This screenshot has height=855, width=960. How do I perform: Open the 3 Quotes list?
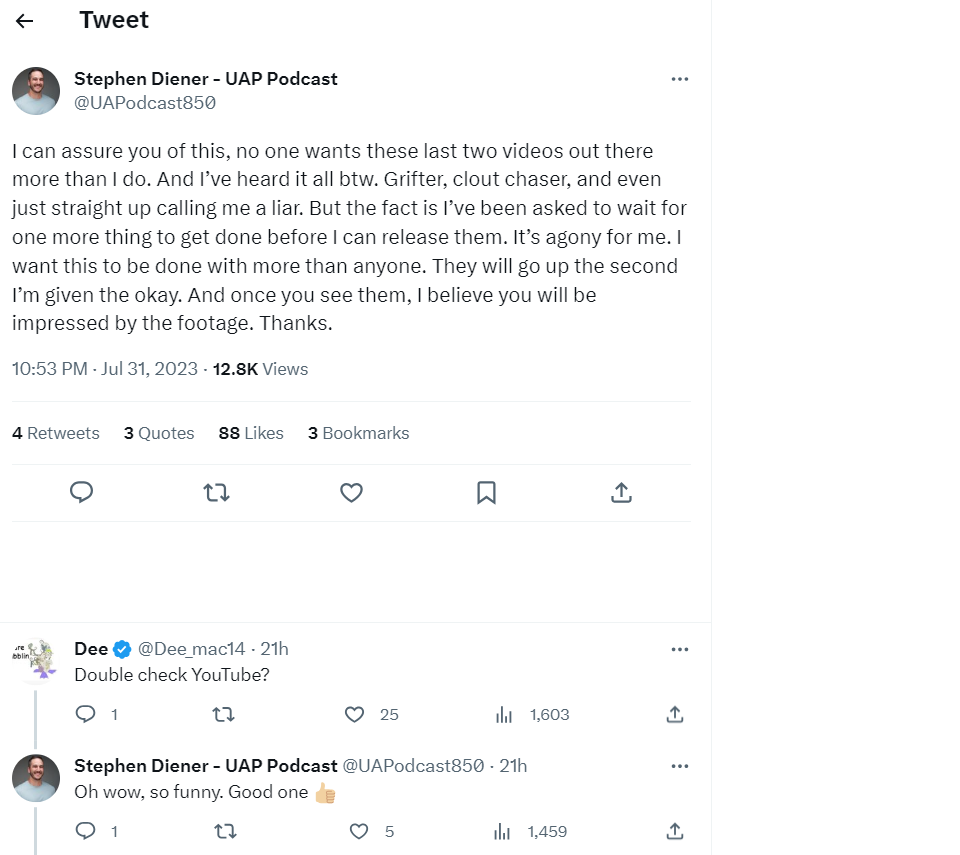pos(159,433)
